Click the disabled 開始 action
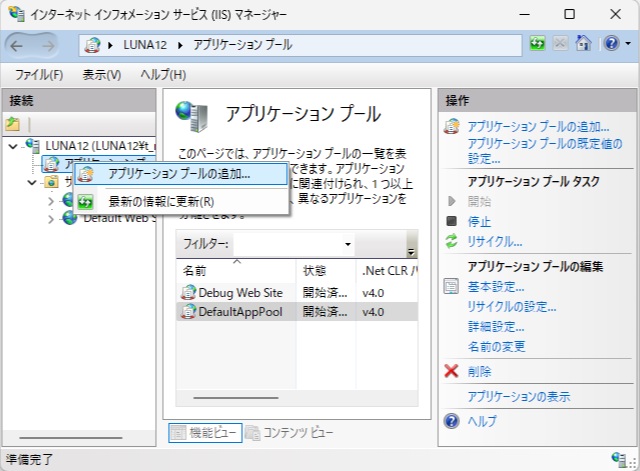This screenshot has height=471, width=640. (479, 201)
